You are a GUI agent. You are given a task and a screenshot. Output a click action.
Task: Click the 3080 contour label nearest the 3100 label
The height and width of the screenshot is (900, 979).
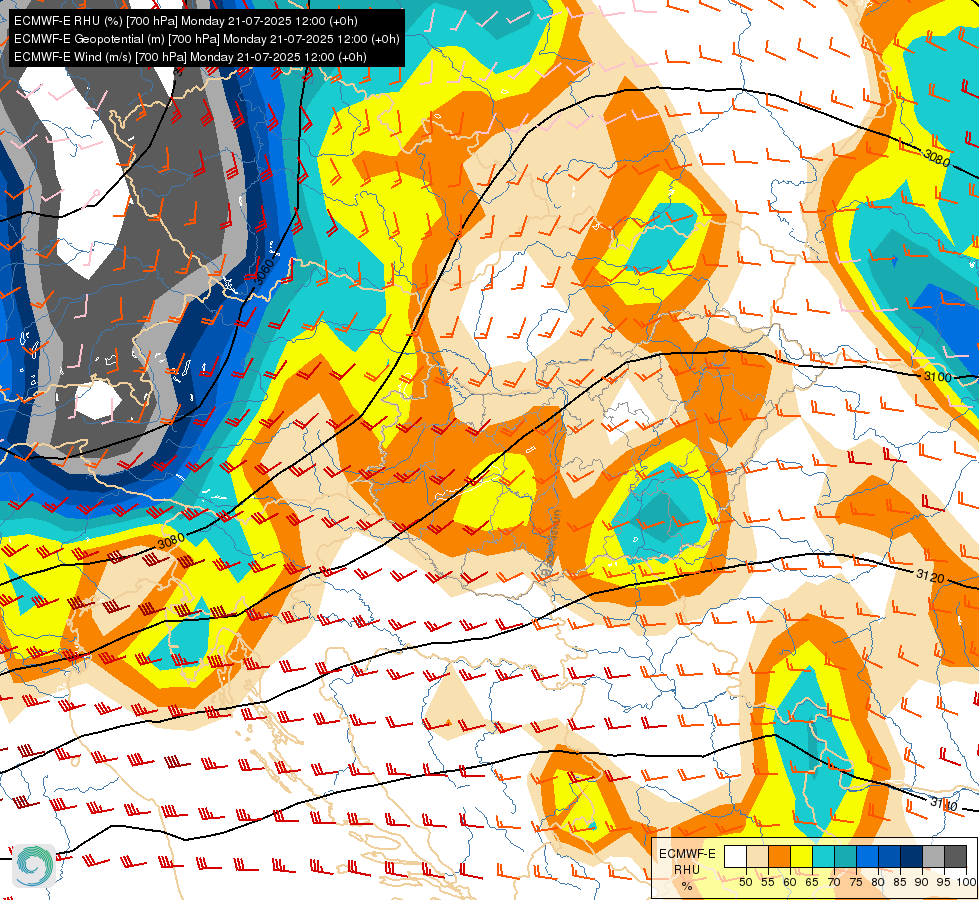pyautogui.click(x=937, y=158)
